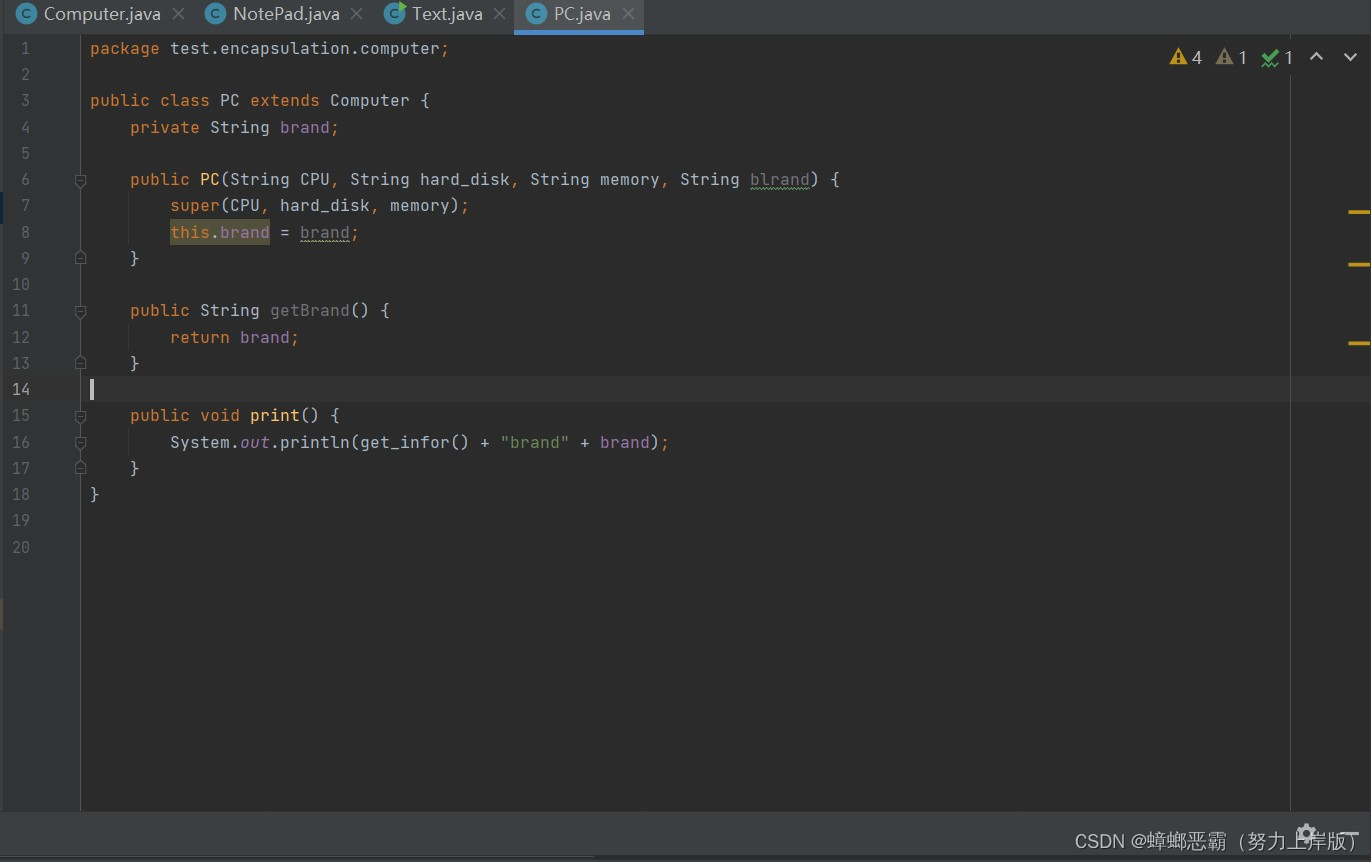This screenshot has width=1371, height=862.
Task: Collapse the print method fold on line 15
Action: click(x=80, y=416)
